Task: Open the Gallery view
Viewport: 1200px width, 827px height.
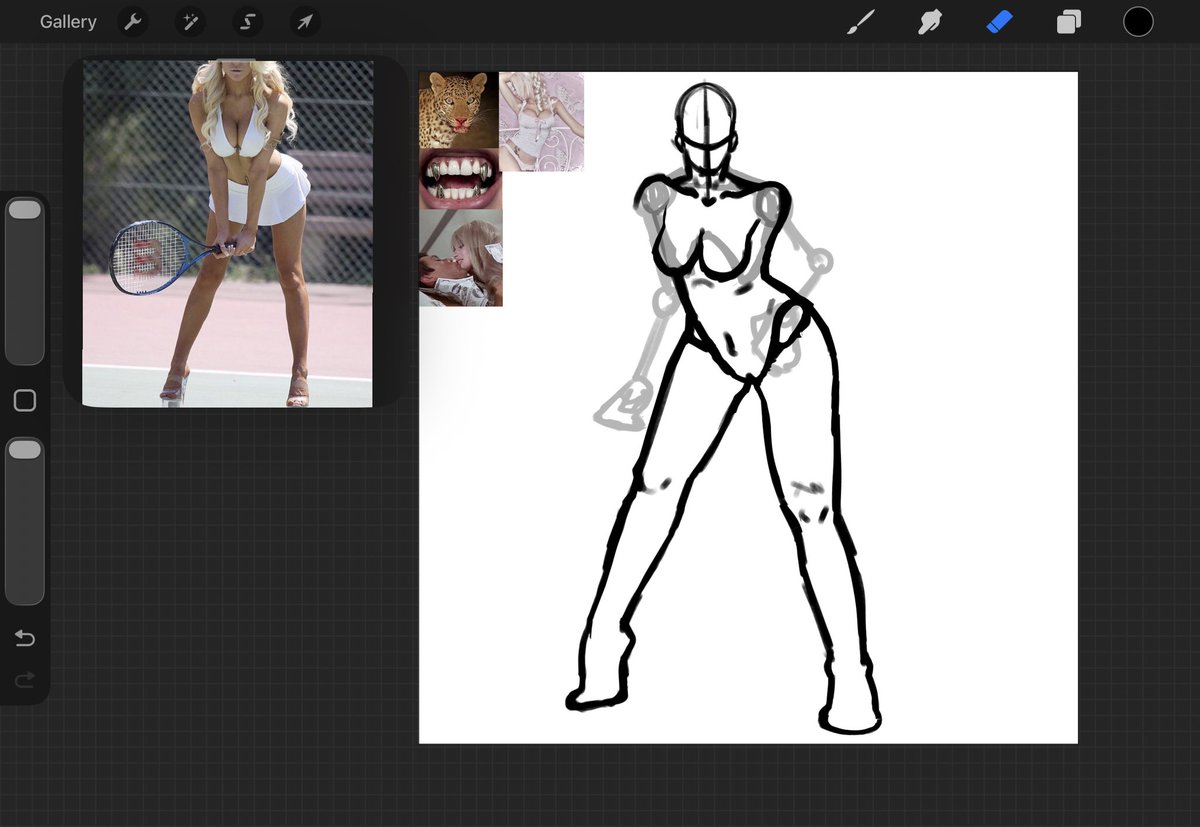Action: (x=68, y=22)
